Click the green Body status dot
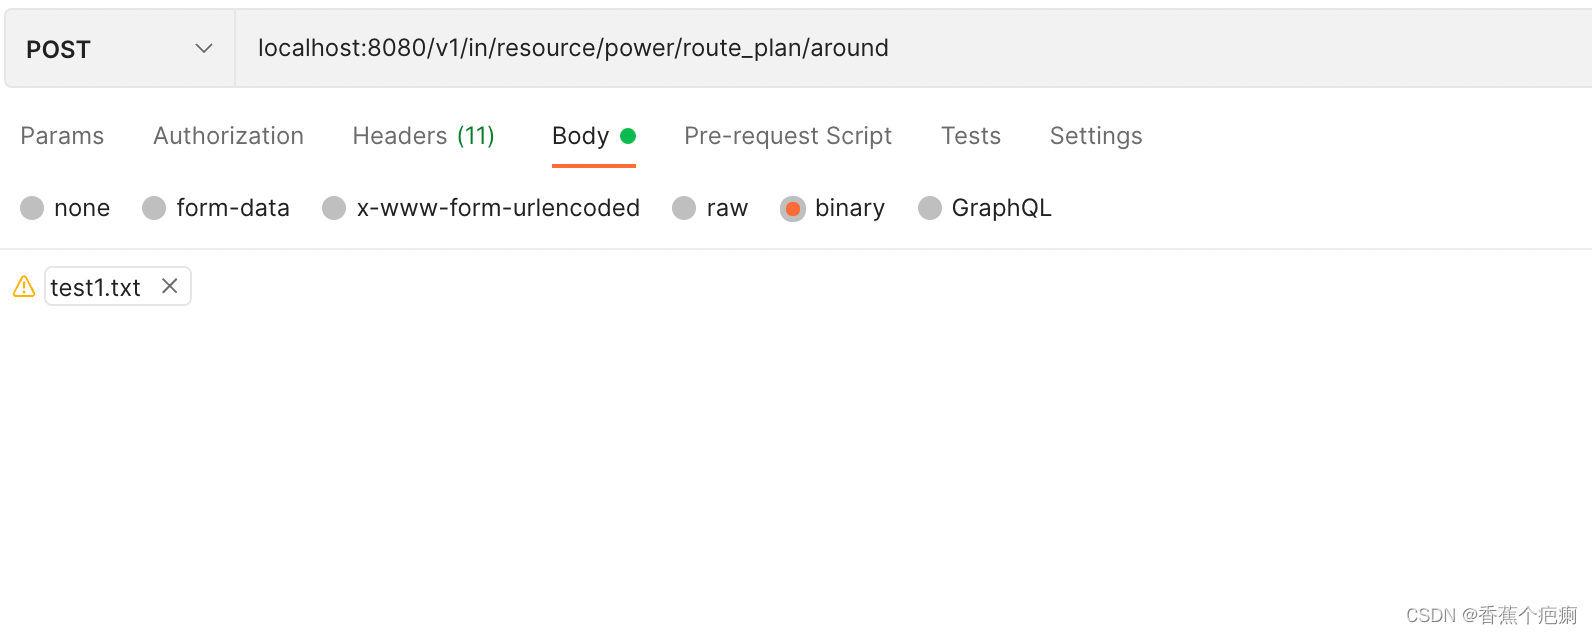Viewport: 1592px width, 634px height. tap(628, 136)
